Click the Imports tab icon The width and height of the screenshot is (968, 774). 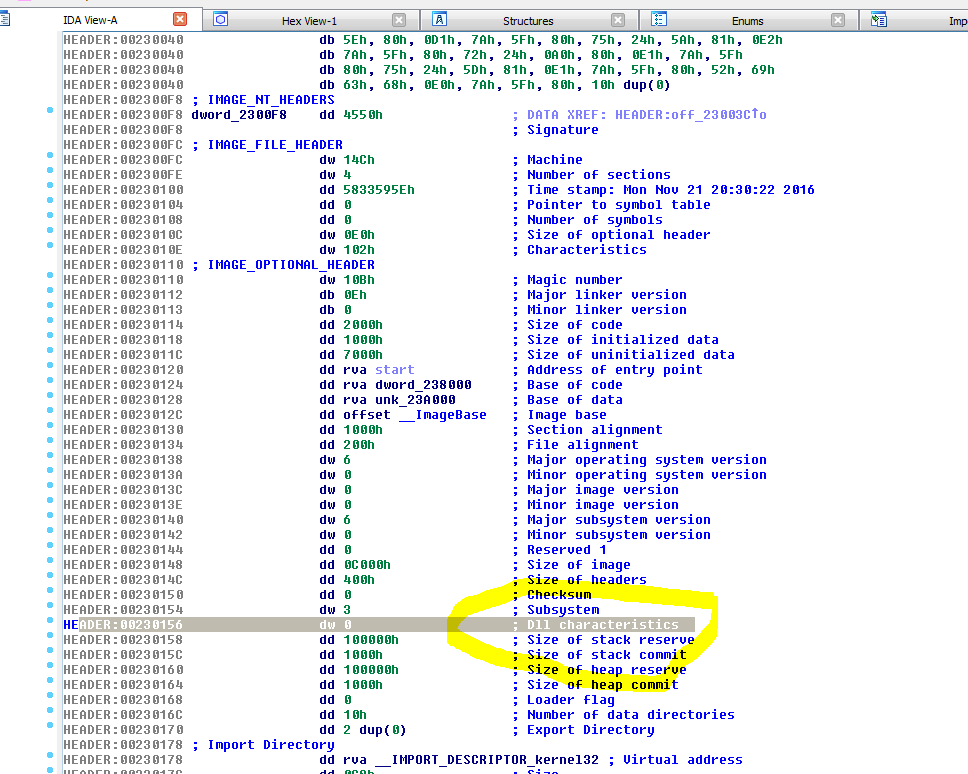(879, 20)
